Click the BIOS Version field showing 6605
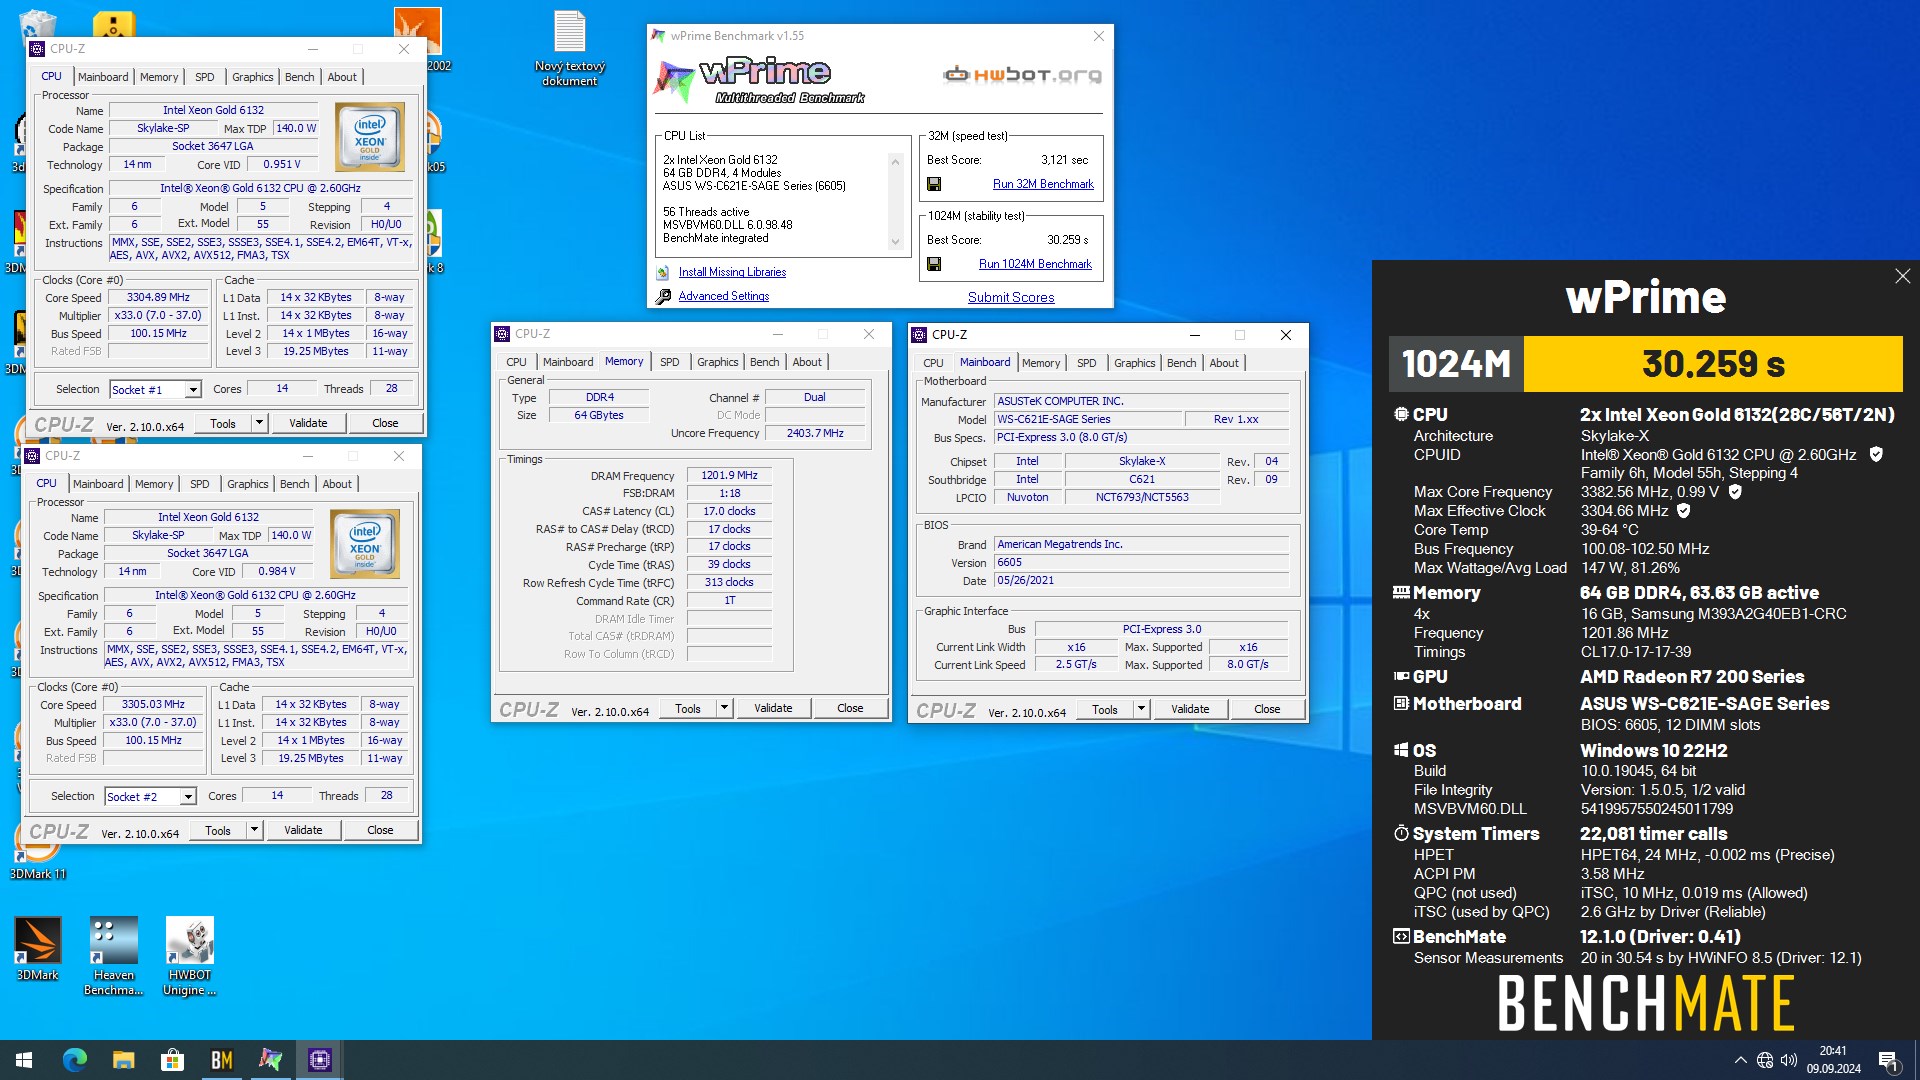1920x1080 pixels. pos(1141,563)
